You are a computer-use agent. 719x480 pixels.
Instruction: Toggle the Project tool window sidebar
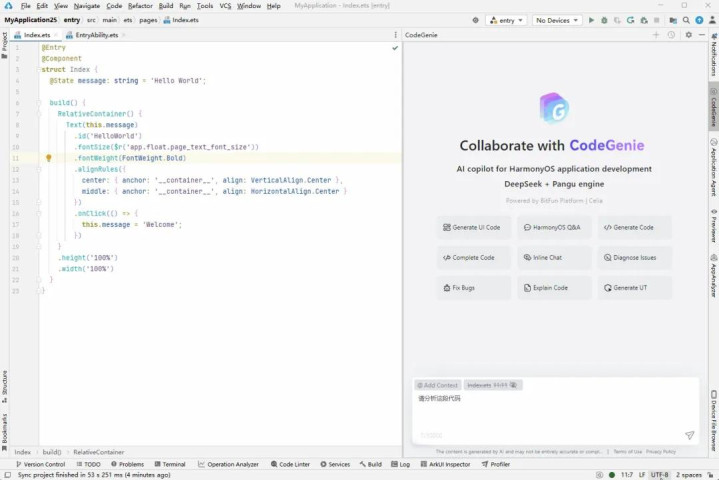[5, 42]
